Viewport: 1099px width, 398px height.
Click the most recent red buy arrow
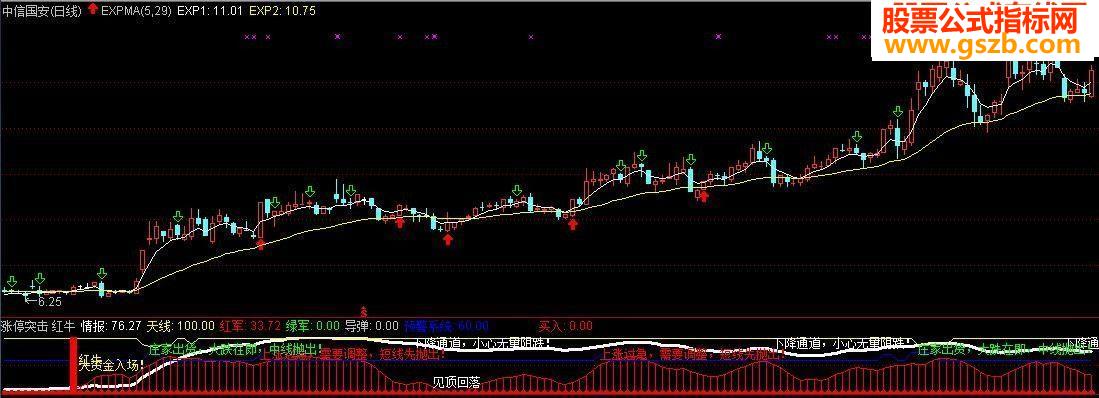[x=705, y=197]
